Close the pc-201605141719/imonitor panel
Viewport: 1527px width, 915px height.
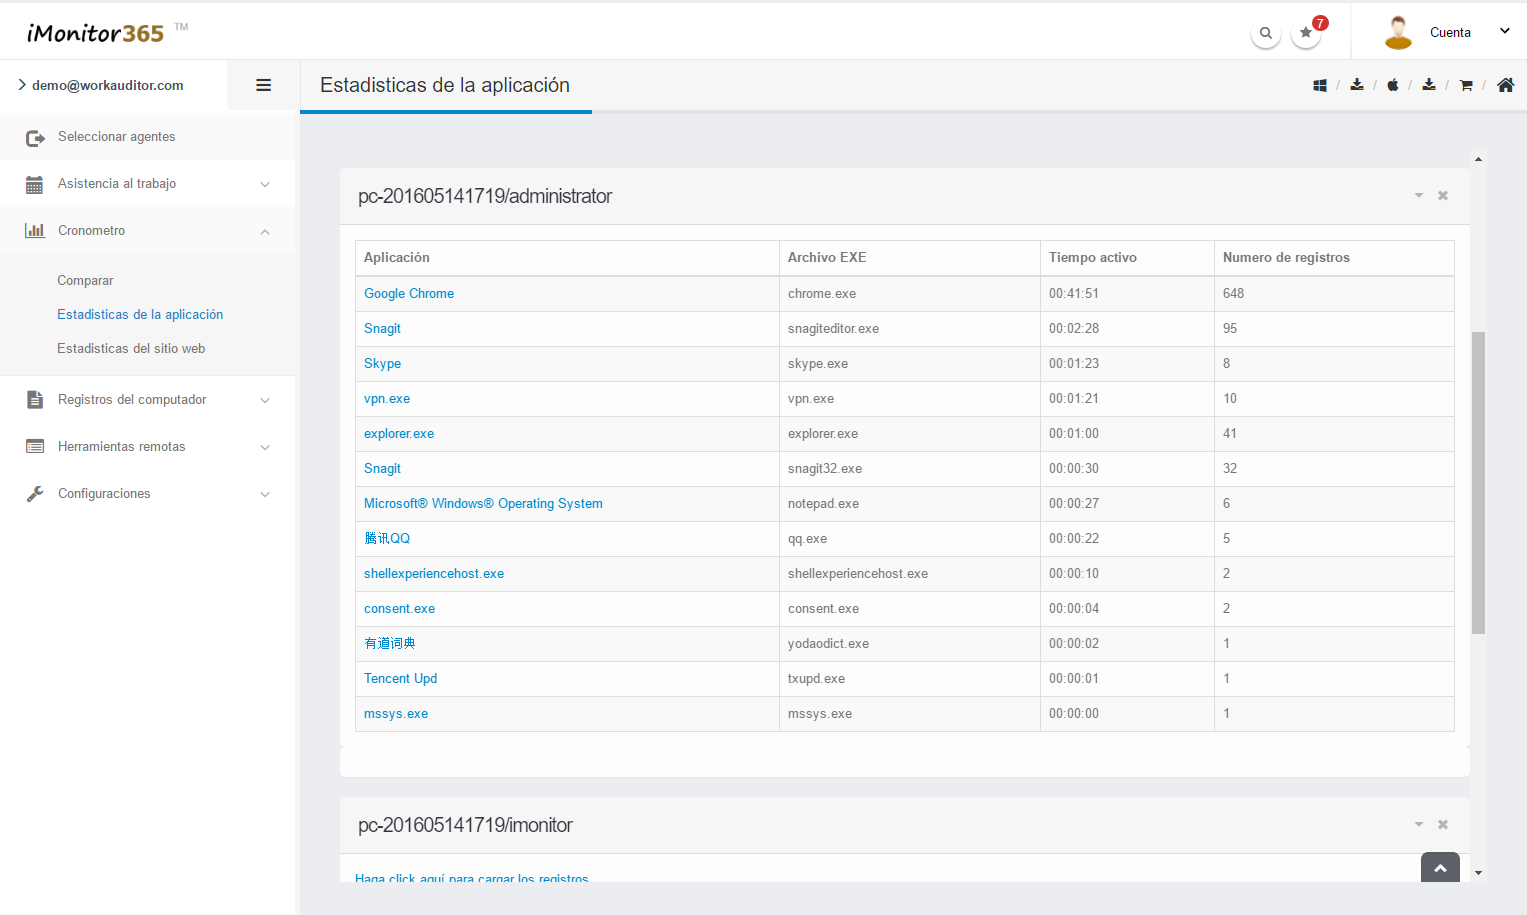[x=1443, y=825]
